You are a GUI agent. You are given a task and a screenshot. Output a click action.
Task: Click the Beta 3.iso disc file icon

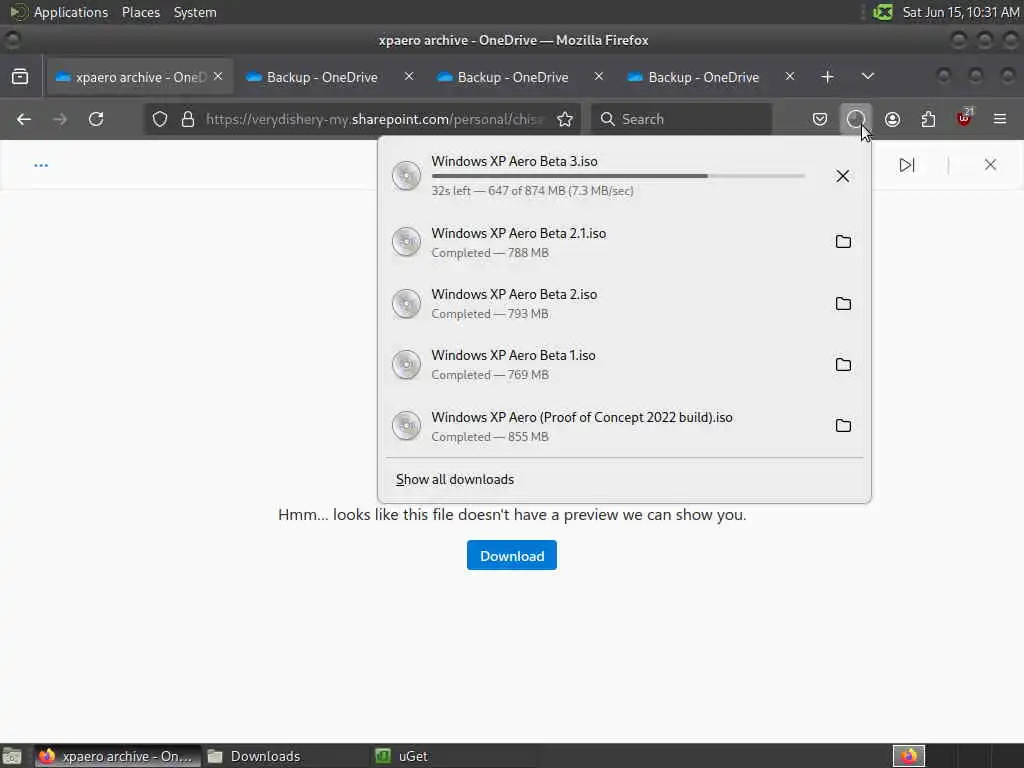click(x=406, y=176)
